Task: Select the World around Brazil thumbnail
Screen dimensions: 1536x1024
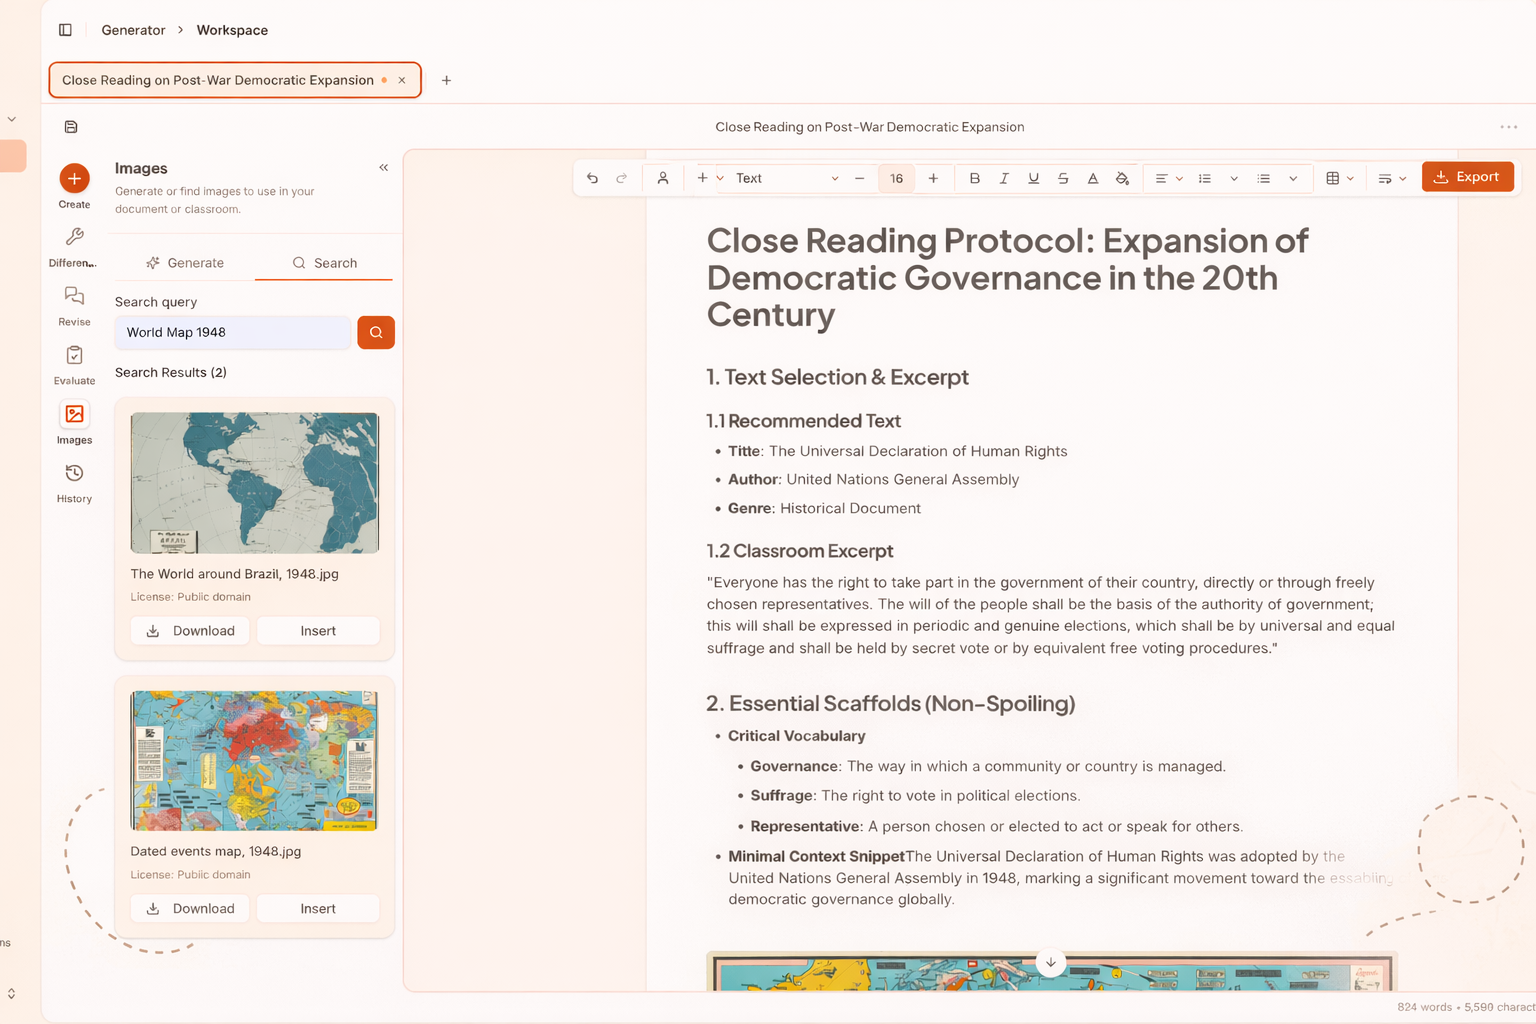Action: 255,483
